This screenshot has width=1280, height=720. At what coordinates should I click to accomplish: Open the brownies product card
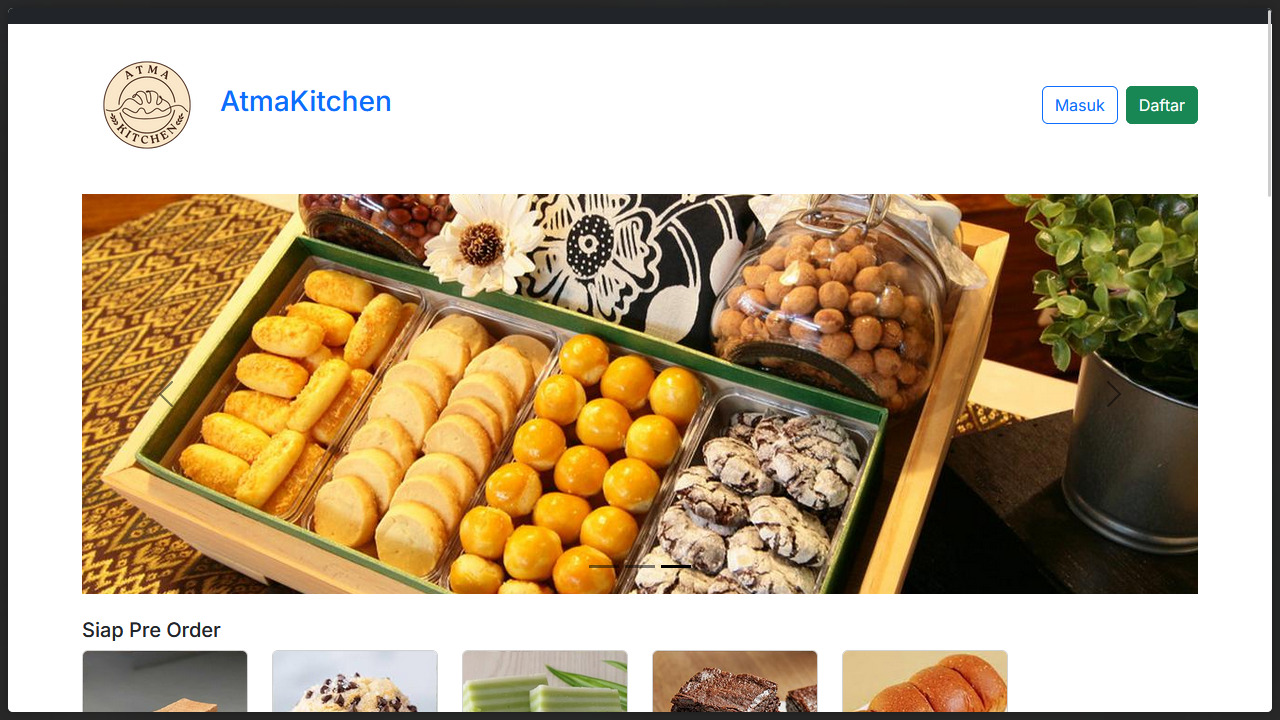(735, 681)
